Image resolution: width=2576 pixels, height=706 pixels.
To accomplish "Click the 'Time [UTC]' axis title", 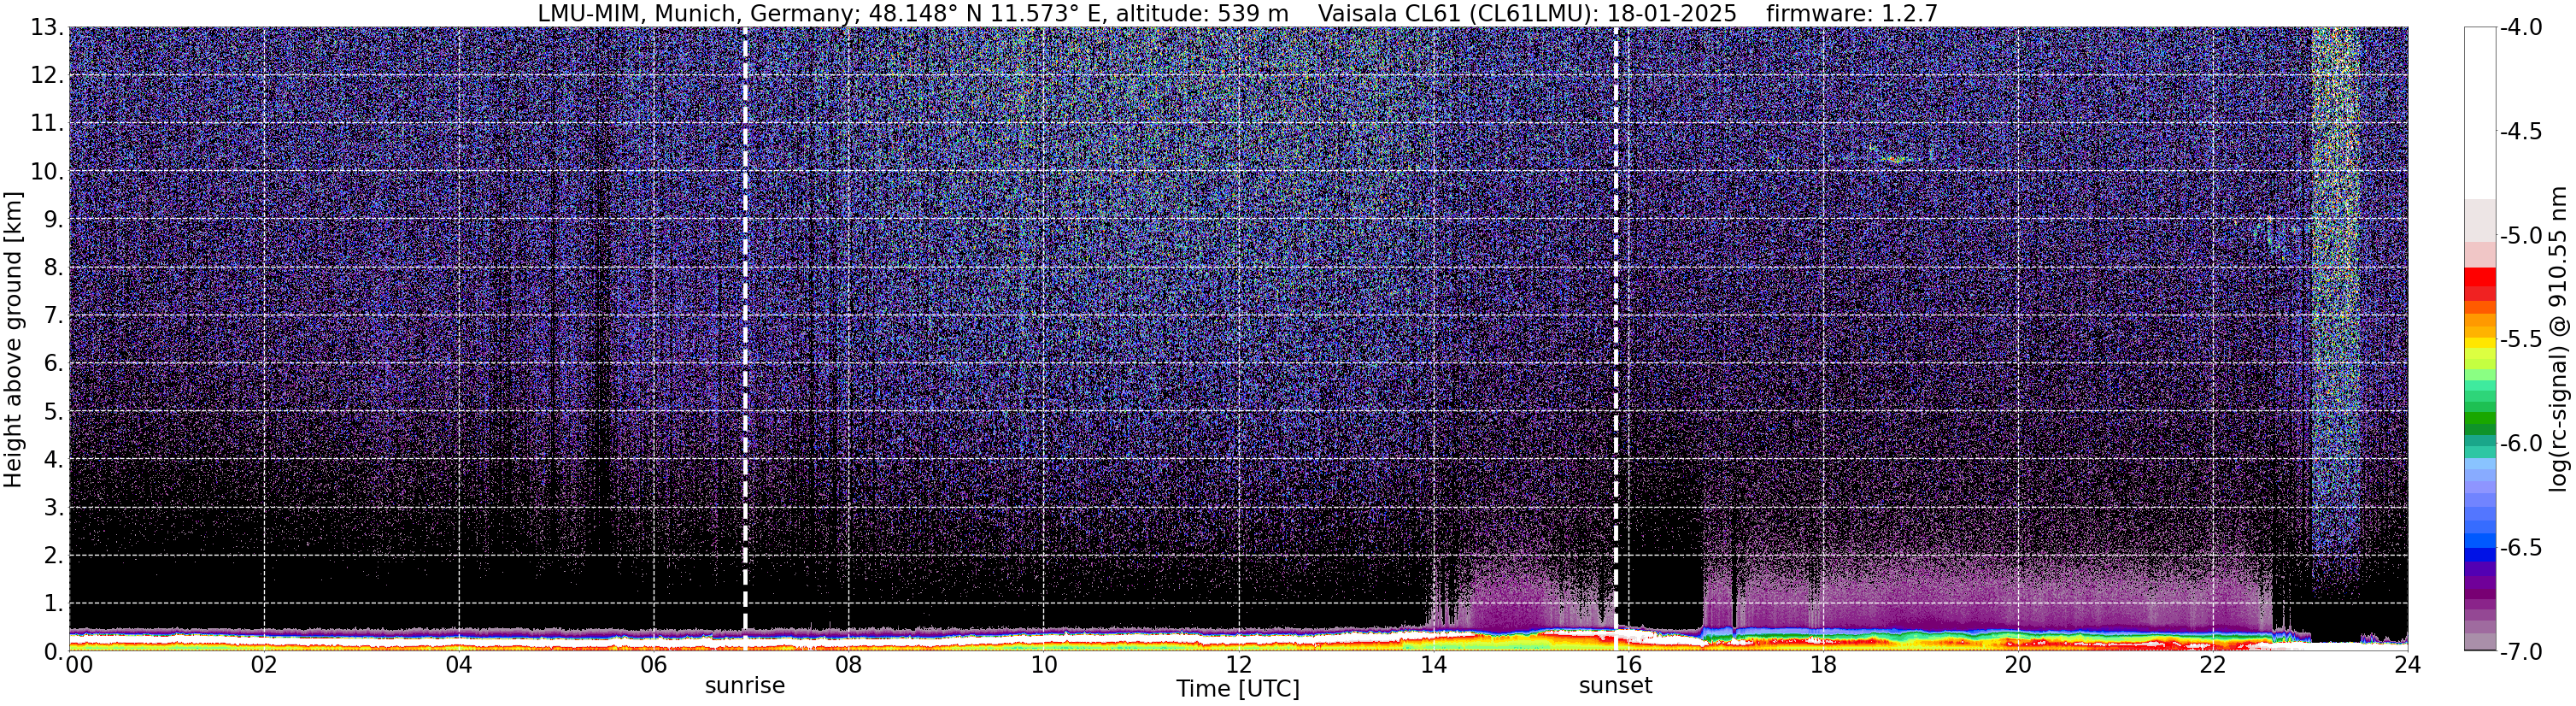I will coord(1238,689).
